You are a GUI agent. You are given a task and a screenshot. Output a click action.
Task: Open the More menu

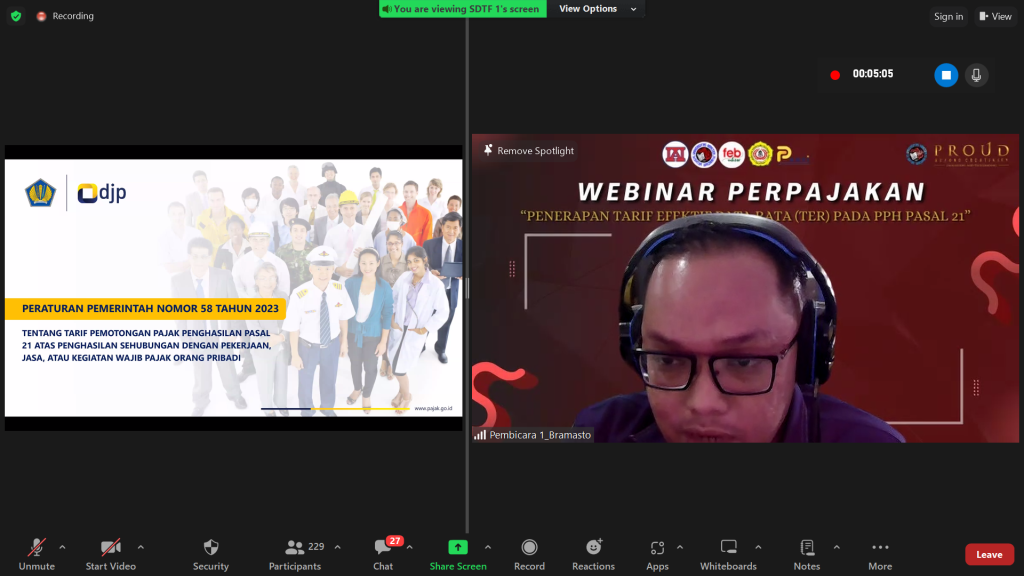[880, 548]
